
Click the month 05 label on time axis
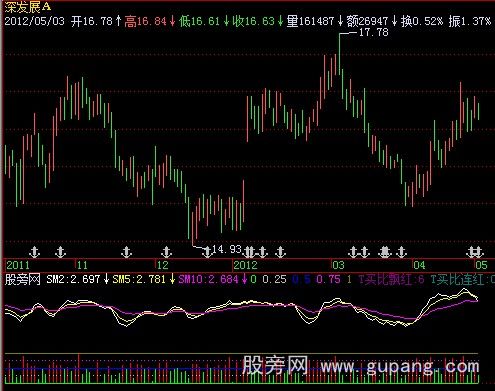coord(481,265)
